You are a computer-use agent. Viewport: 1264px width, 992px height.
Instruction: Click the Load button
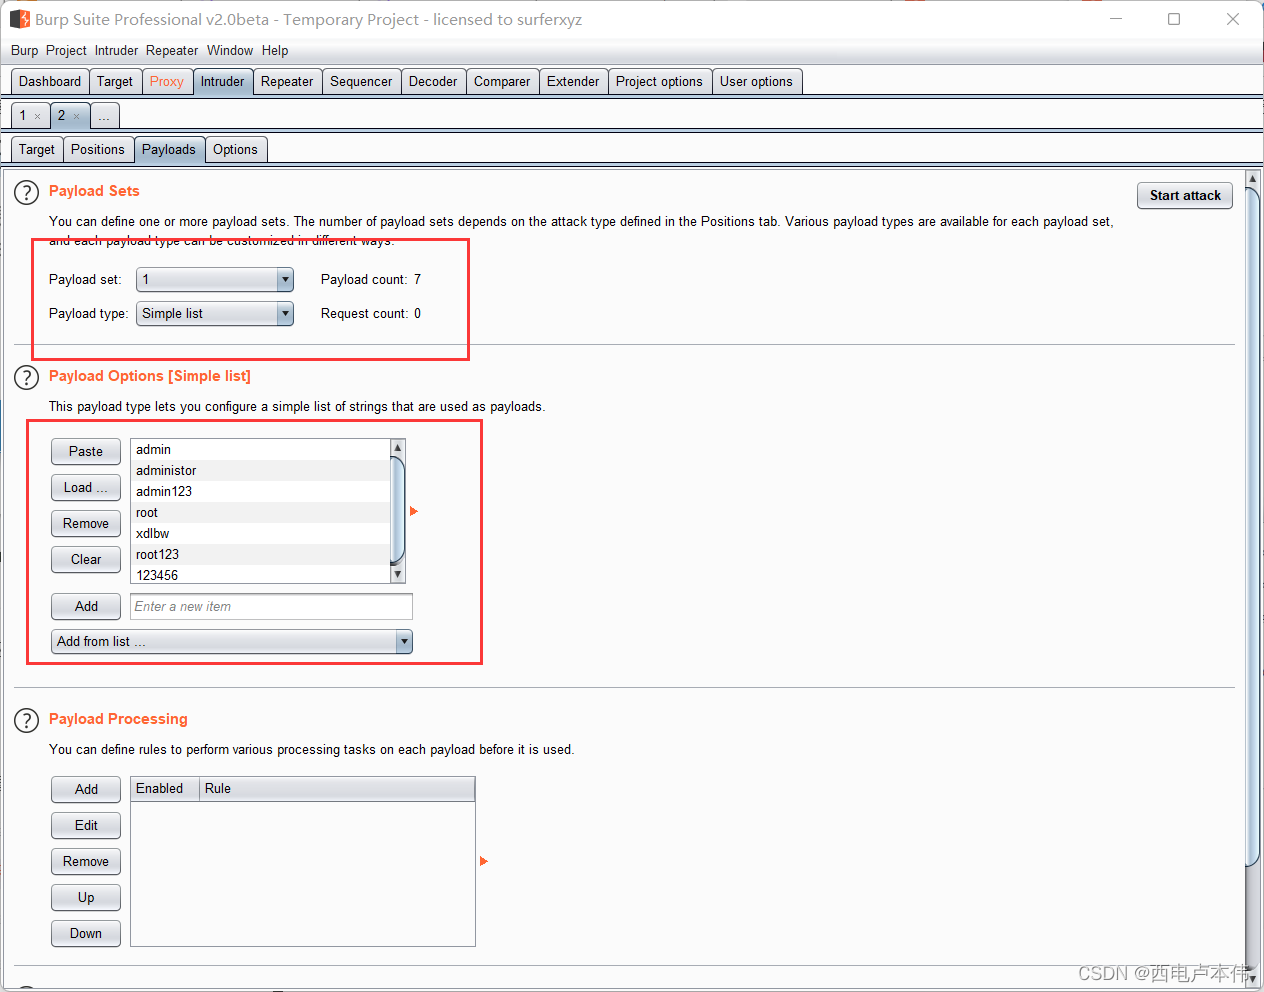coord(86,488)
